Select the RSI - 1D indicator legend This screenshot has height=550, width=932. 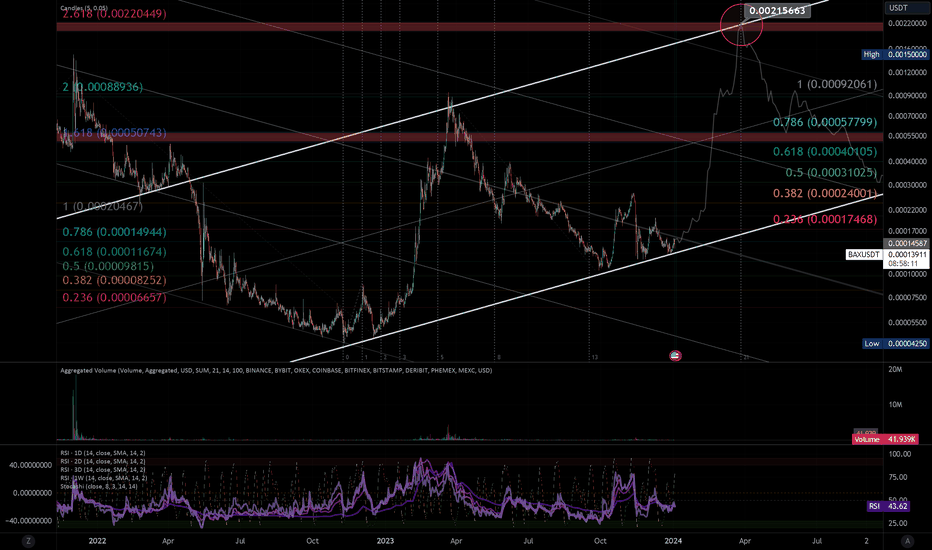102,453
